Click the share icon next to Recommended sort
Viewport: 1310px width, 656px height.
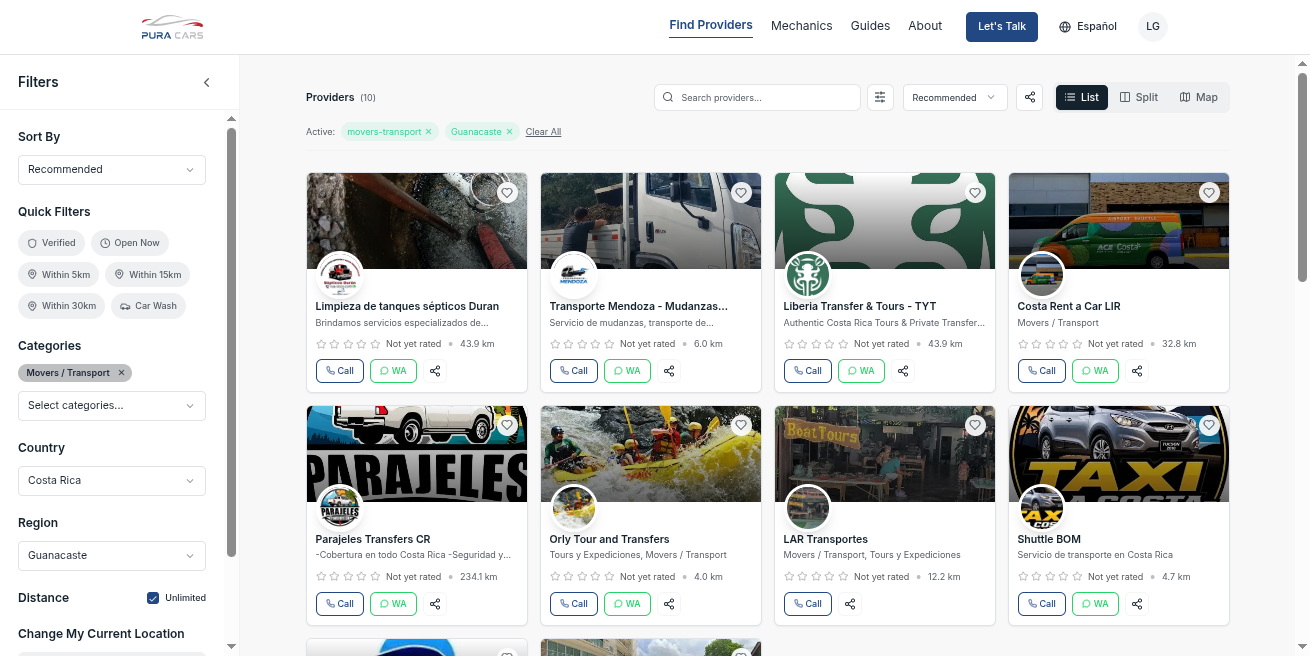pos(1030,97)
